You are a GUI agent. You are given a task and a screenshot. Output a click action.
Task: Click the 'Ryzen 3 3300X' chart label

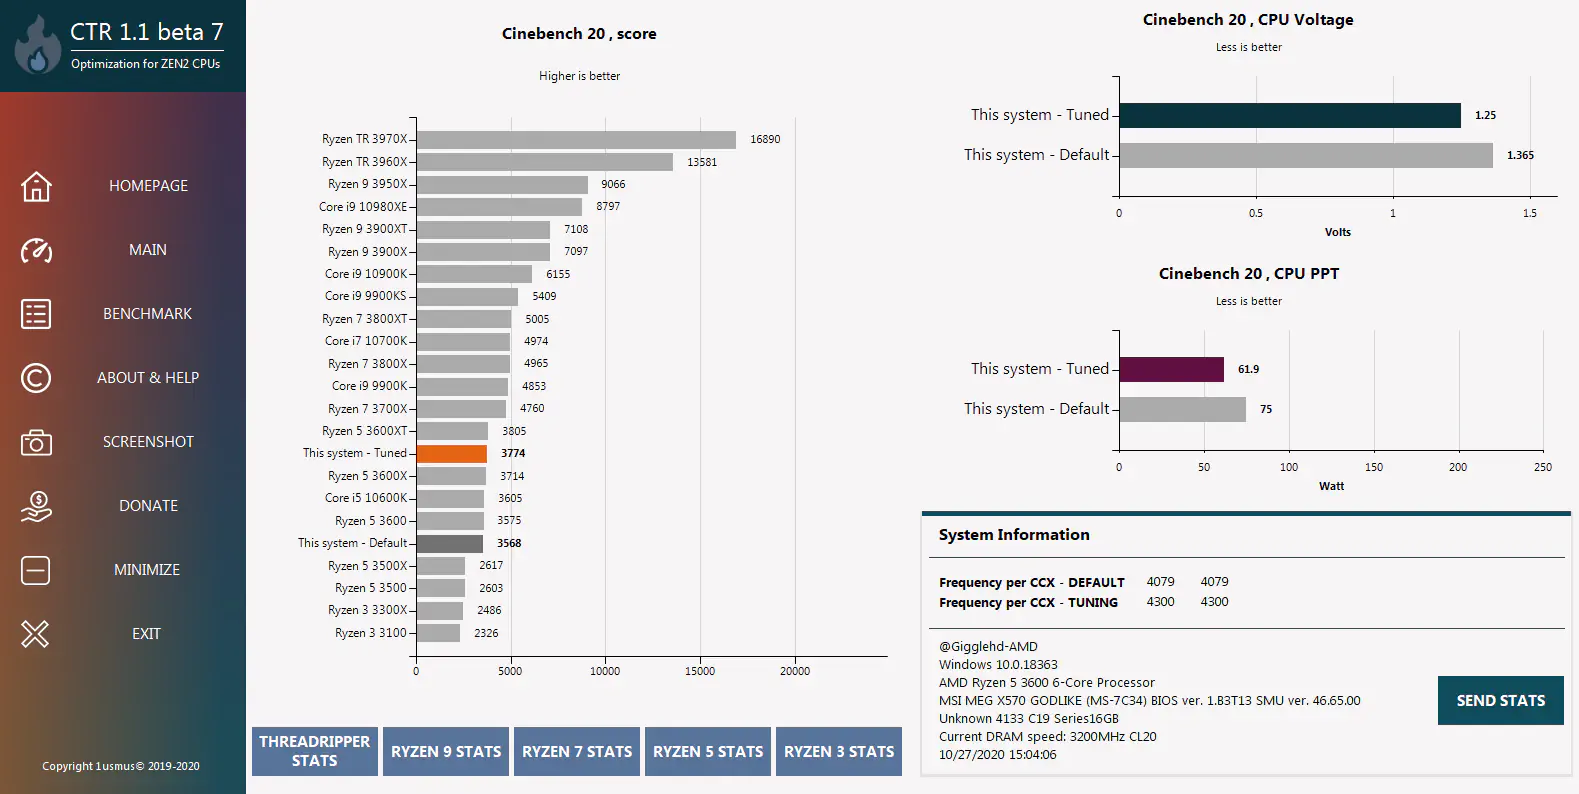(x=368, y=610)
